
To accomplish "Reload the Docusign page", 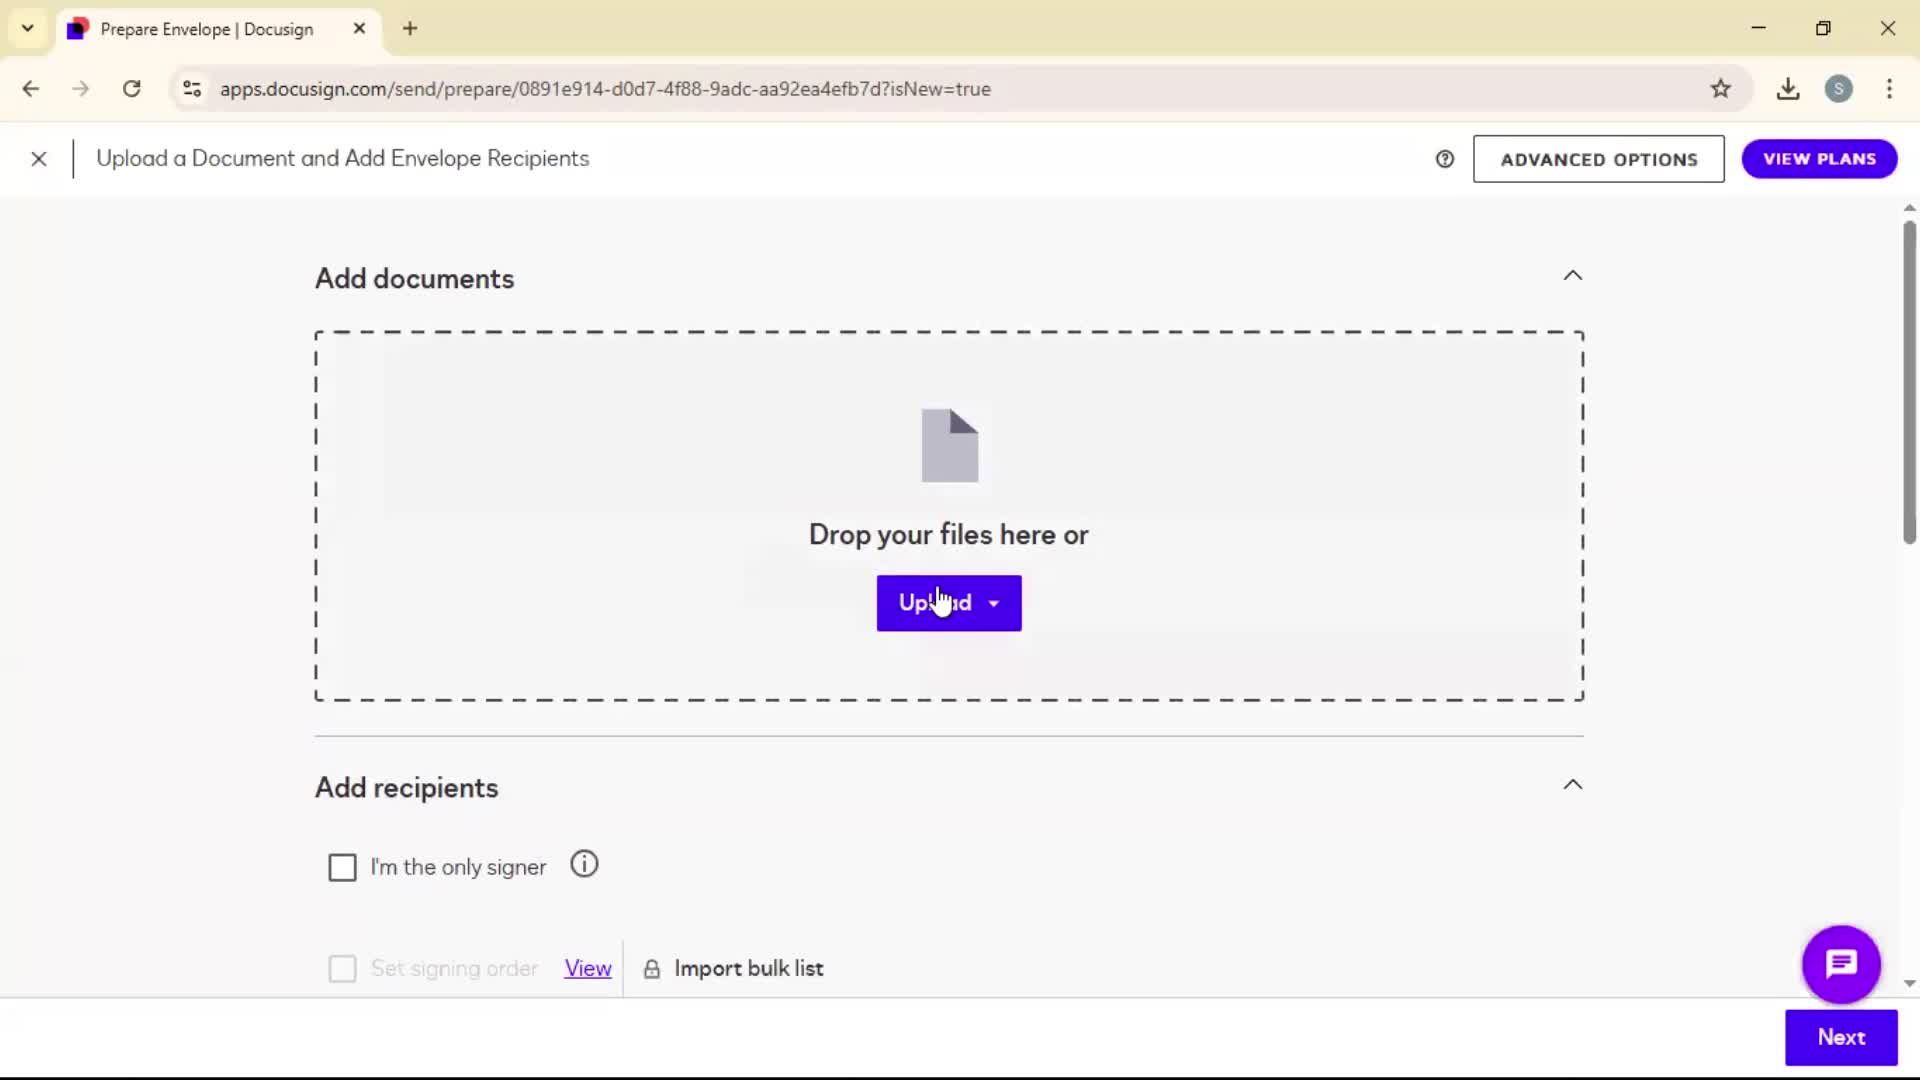I will 131,89.
